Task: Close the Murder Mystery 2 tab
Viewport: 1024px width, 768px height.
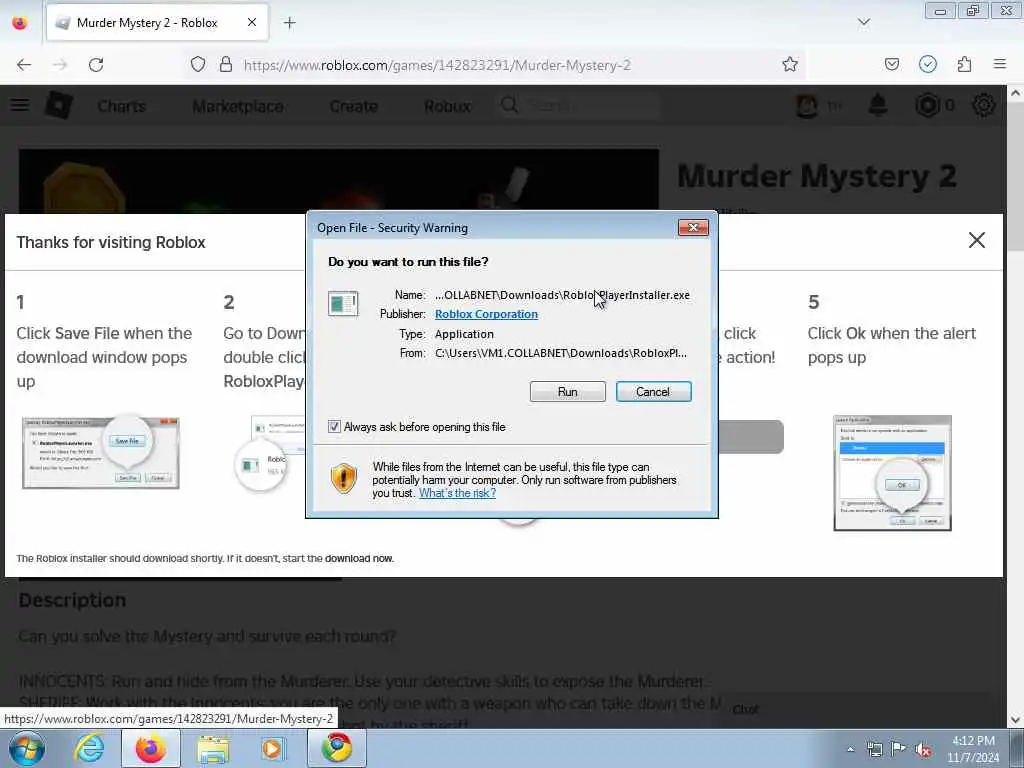Action: click(252, 23)
